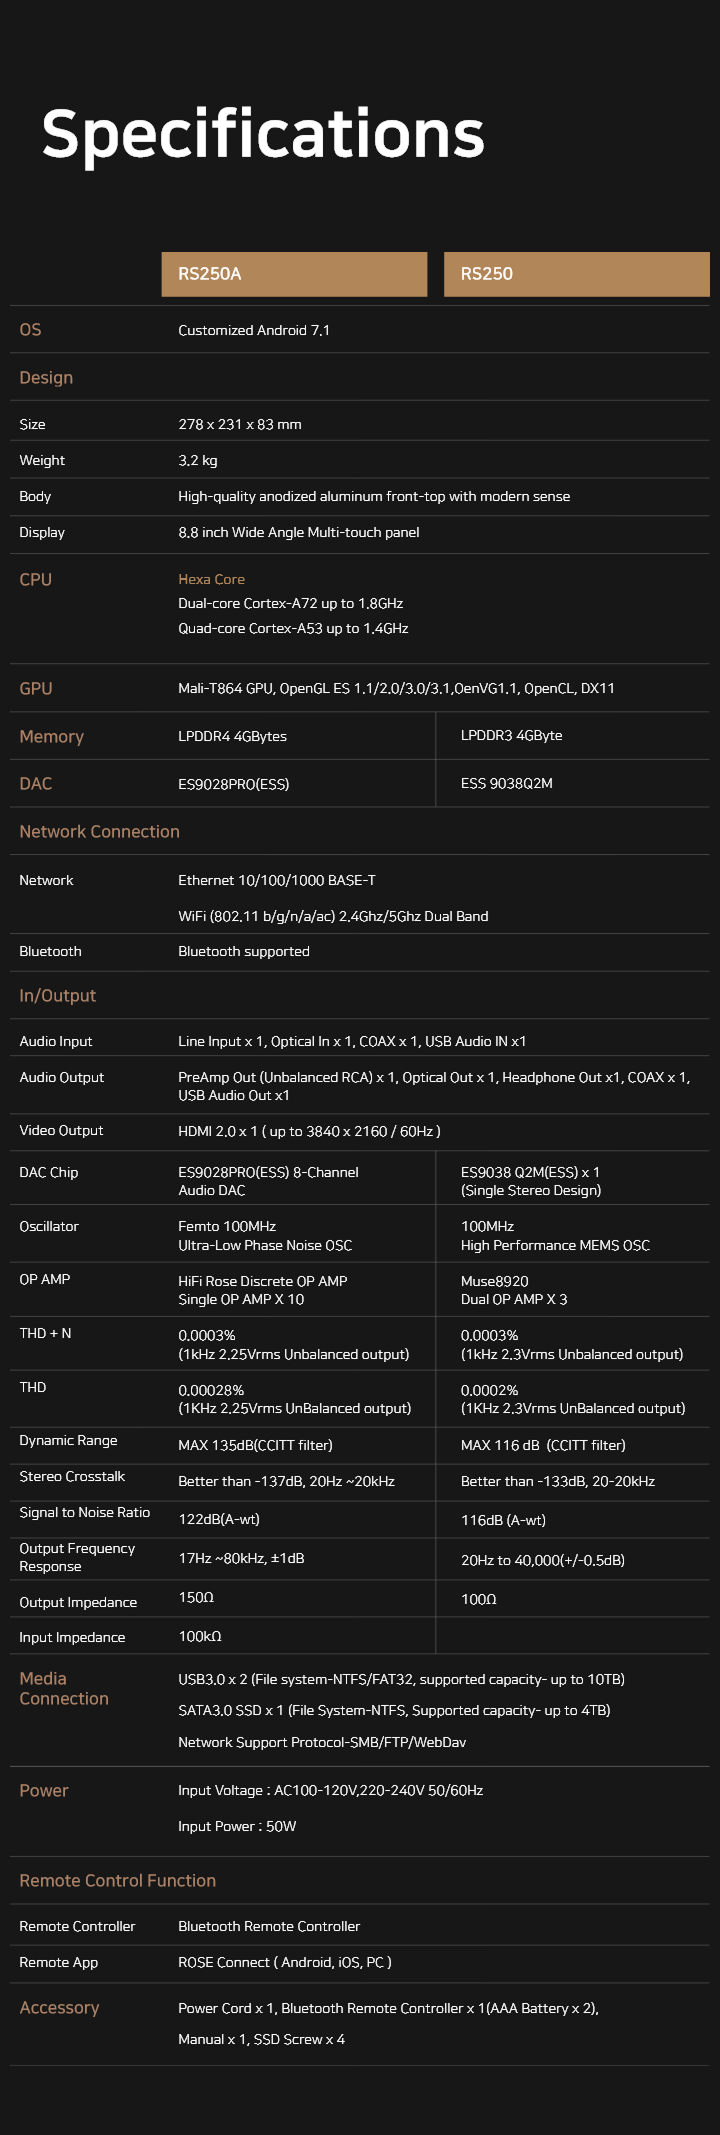Click the Video Output row label
Screen dimensions: 720x2135
click(61, 1130)
